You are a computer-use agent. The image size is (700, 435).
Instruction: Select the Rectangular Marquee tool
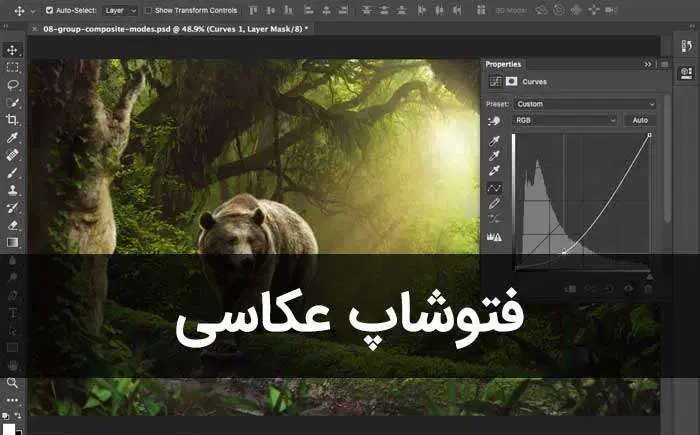click(12, 68)
